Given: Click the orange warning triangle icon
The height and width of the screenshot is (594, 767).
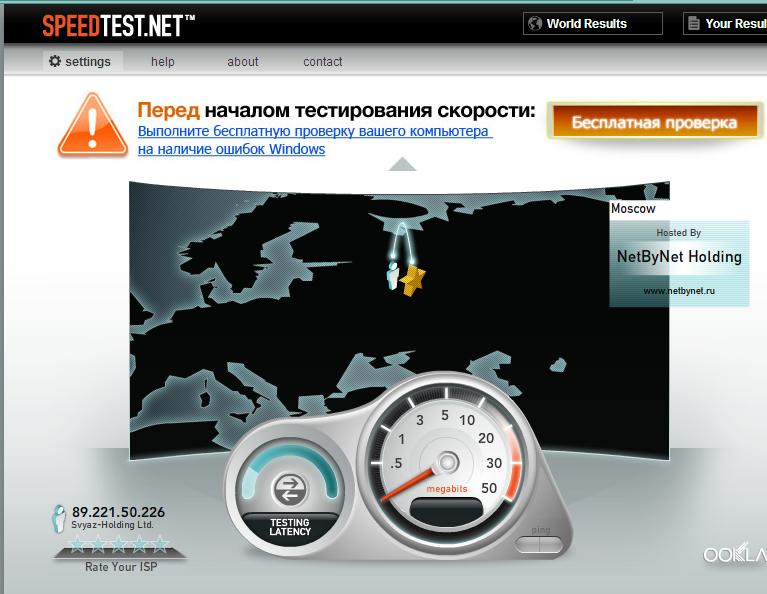Looking at the screenshot, I should pos(92,125).
